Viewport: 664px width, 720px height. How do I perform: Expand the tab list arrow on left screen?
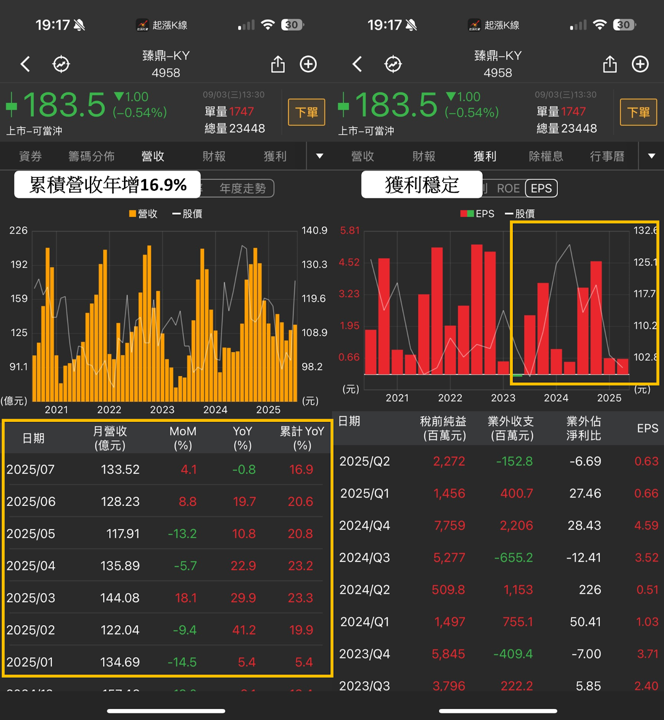click(x=320, y=156)
